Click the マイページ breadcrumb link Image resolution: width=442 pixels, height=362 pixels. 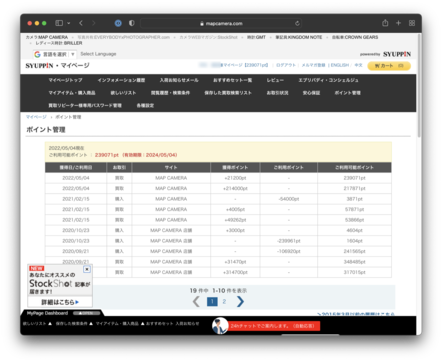click(36, 117)
